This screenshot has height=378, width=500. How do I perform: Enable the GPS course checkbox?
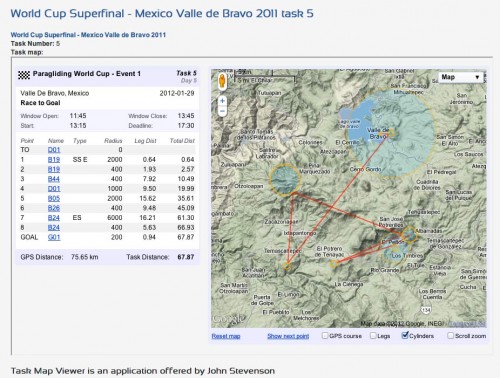pyautogui.click(x=325, y=335)
